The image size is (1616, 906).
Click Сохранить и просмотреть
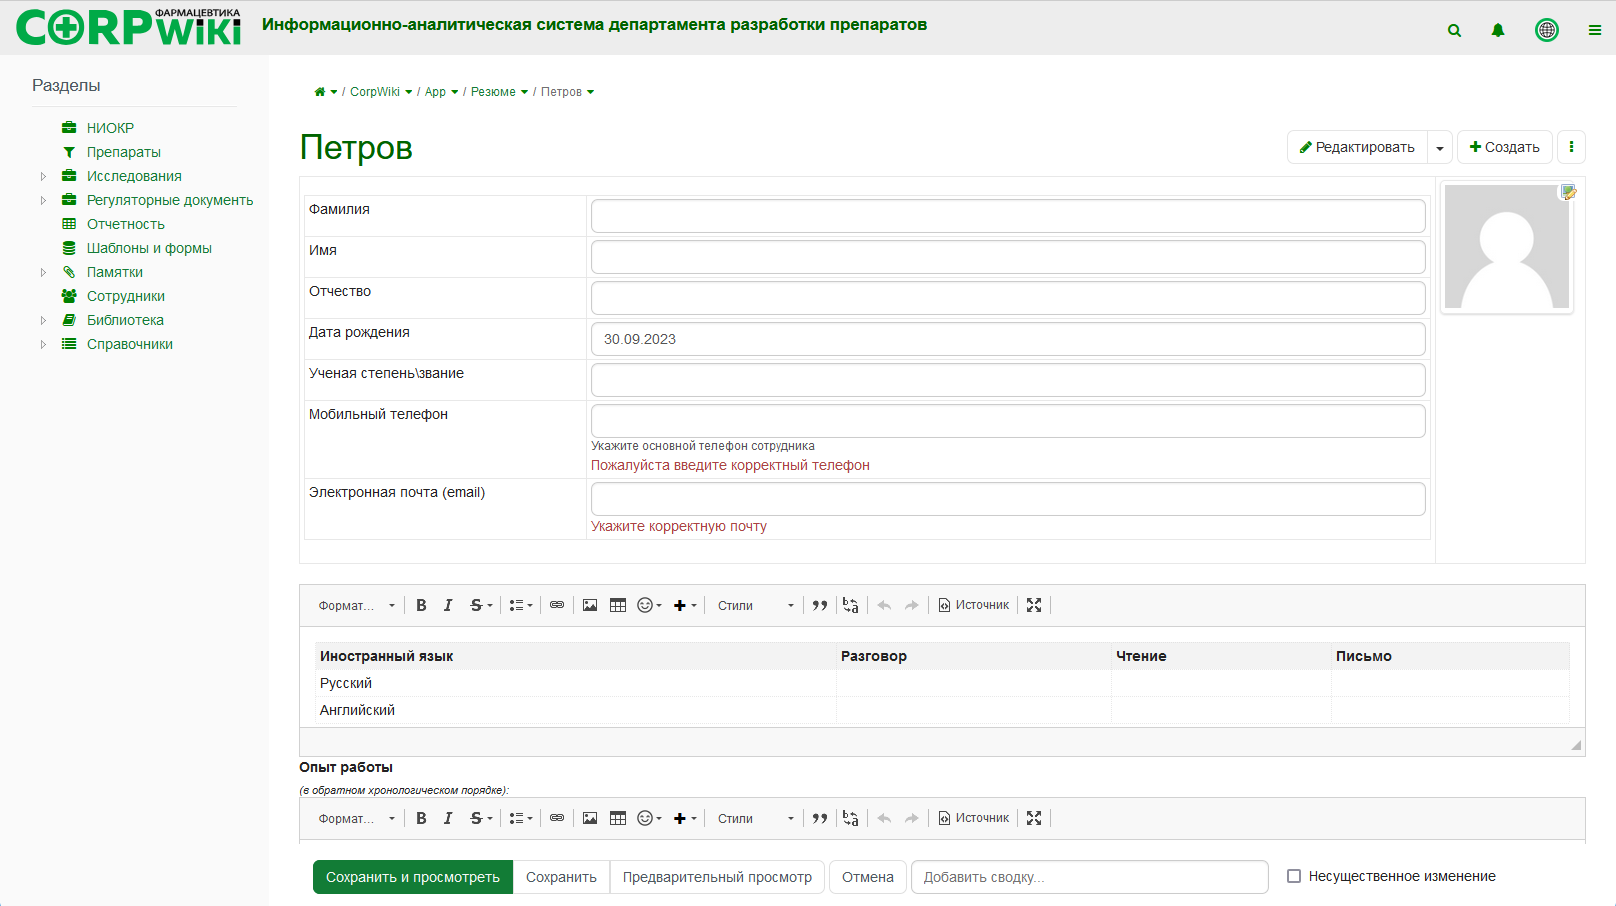413,877
